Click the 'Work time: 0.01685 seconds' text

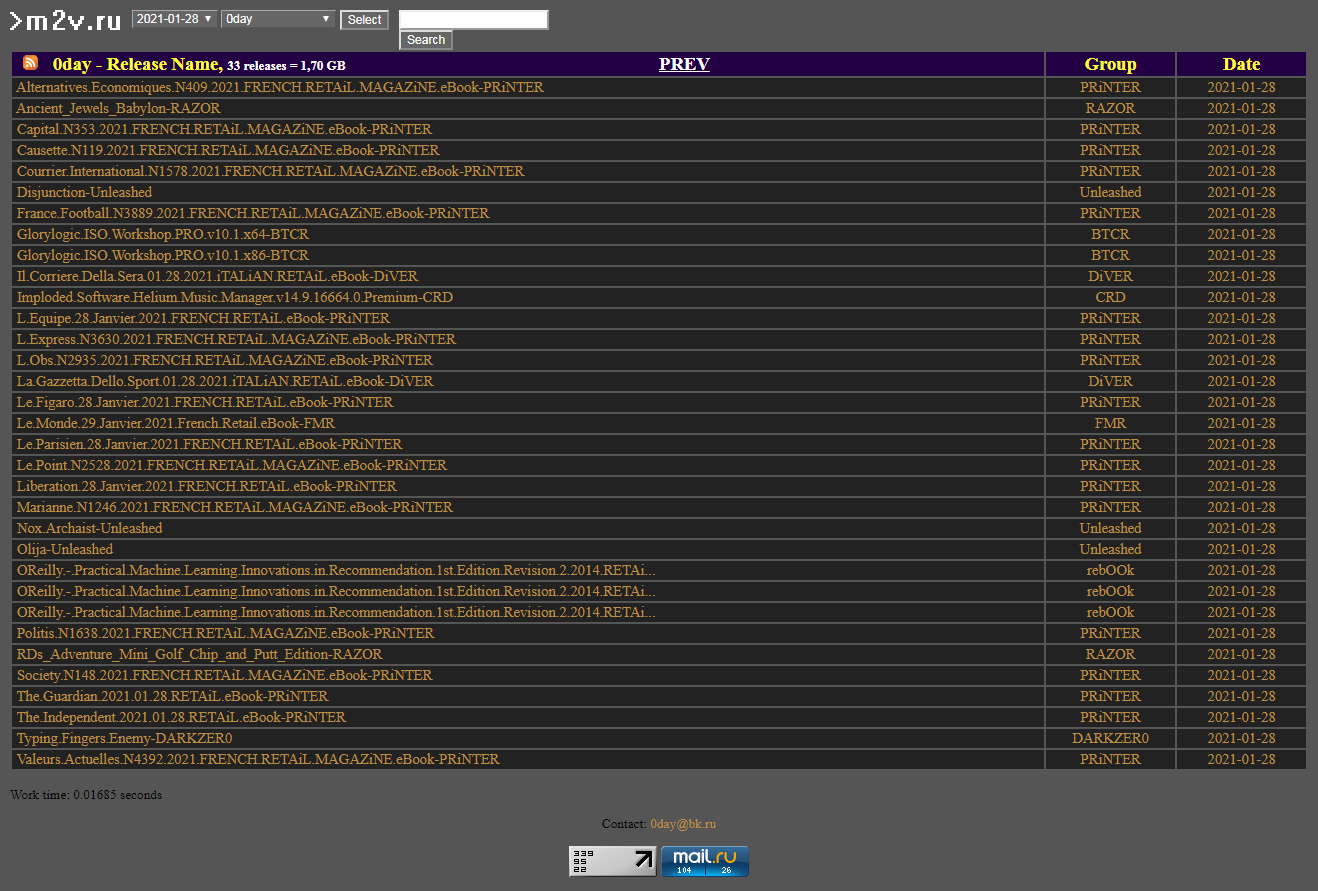[86, 795]
